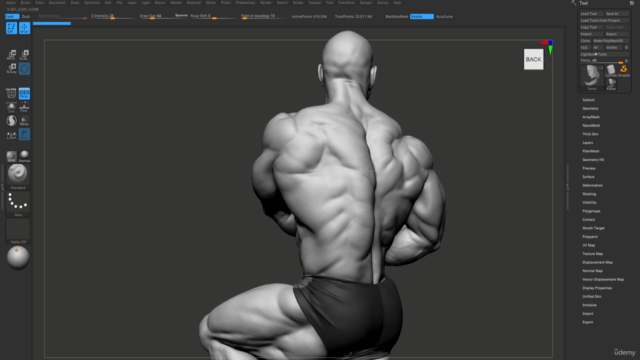The width and height of the screenshot is (640, 360).
Task: Expand the Vector Displacement Map sub-palette
Action: 603,279
